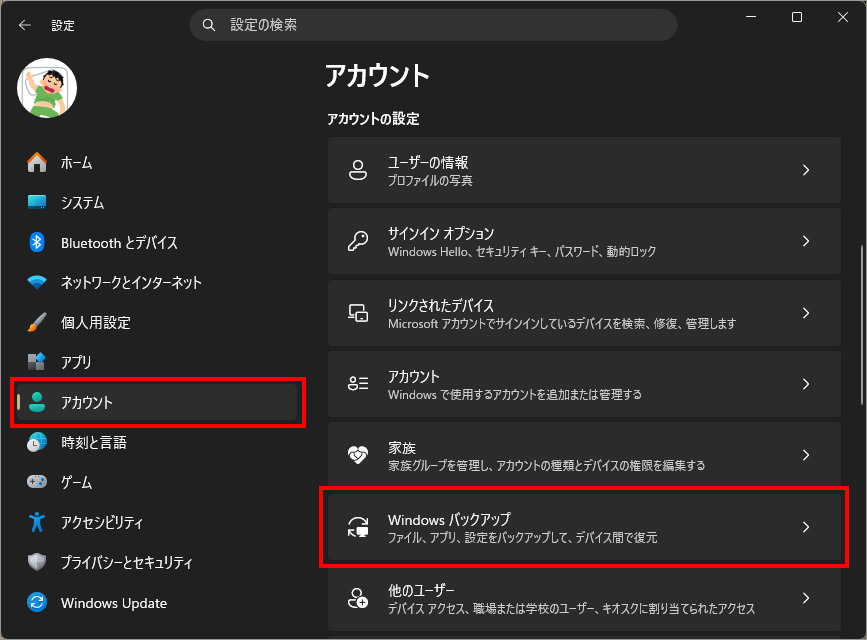Viewport: 867px width, 640px height.
Task: Open 他のユーザー settings row
Action: click(584, 599)
